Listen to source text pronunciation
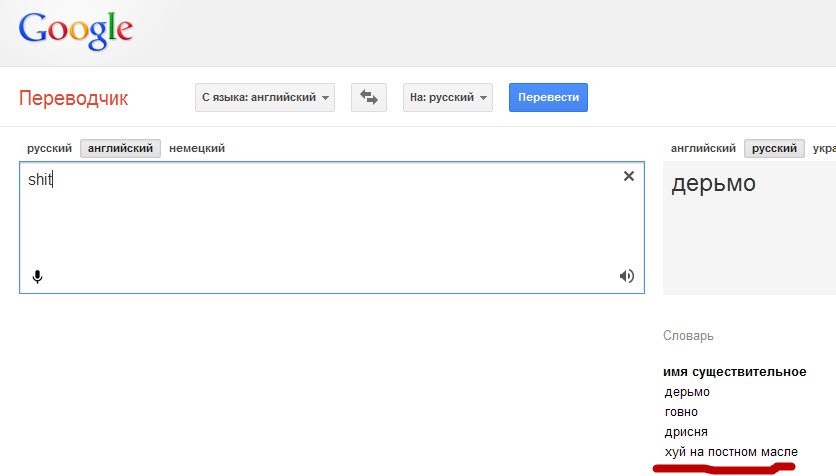Viewport: 836px width, 476px height. (x=626, y=276)
